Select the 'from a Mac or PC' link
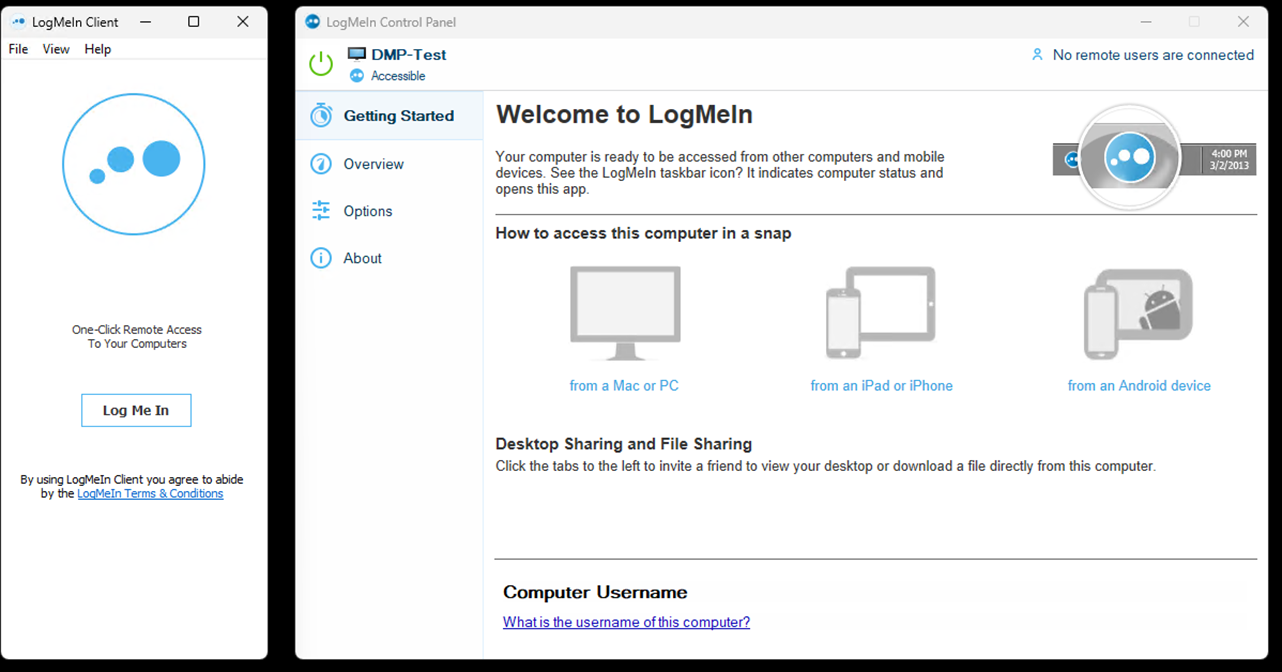Screen dimensions: 1282x672 pyautogui.click(x=624, y=386)
